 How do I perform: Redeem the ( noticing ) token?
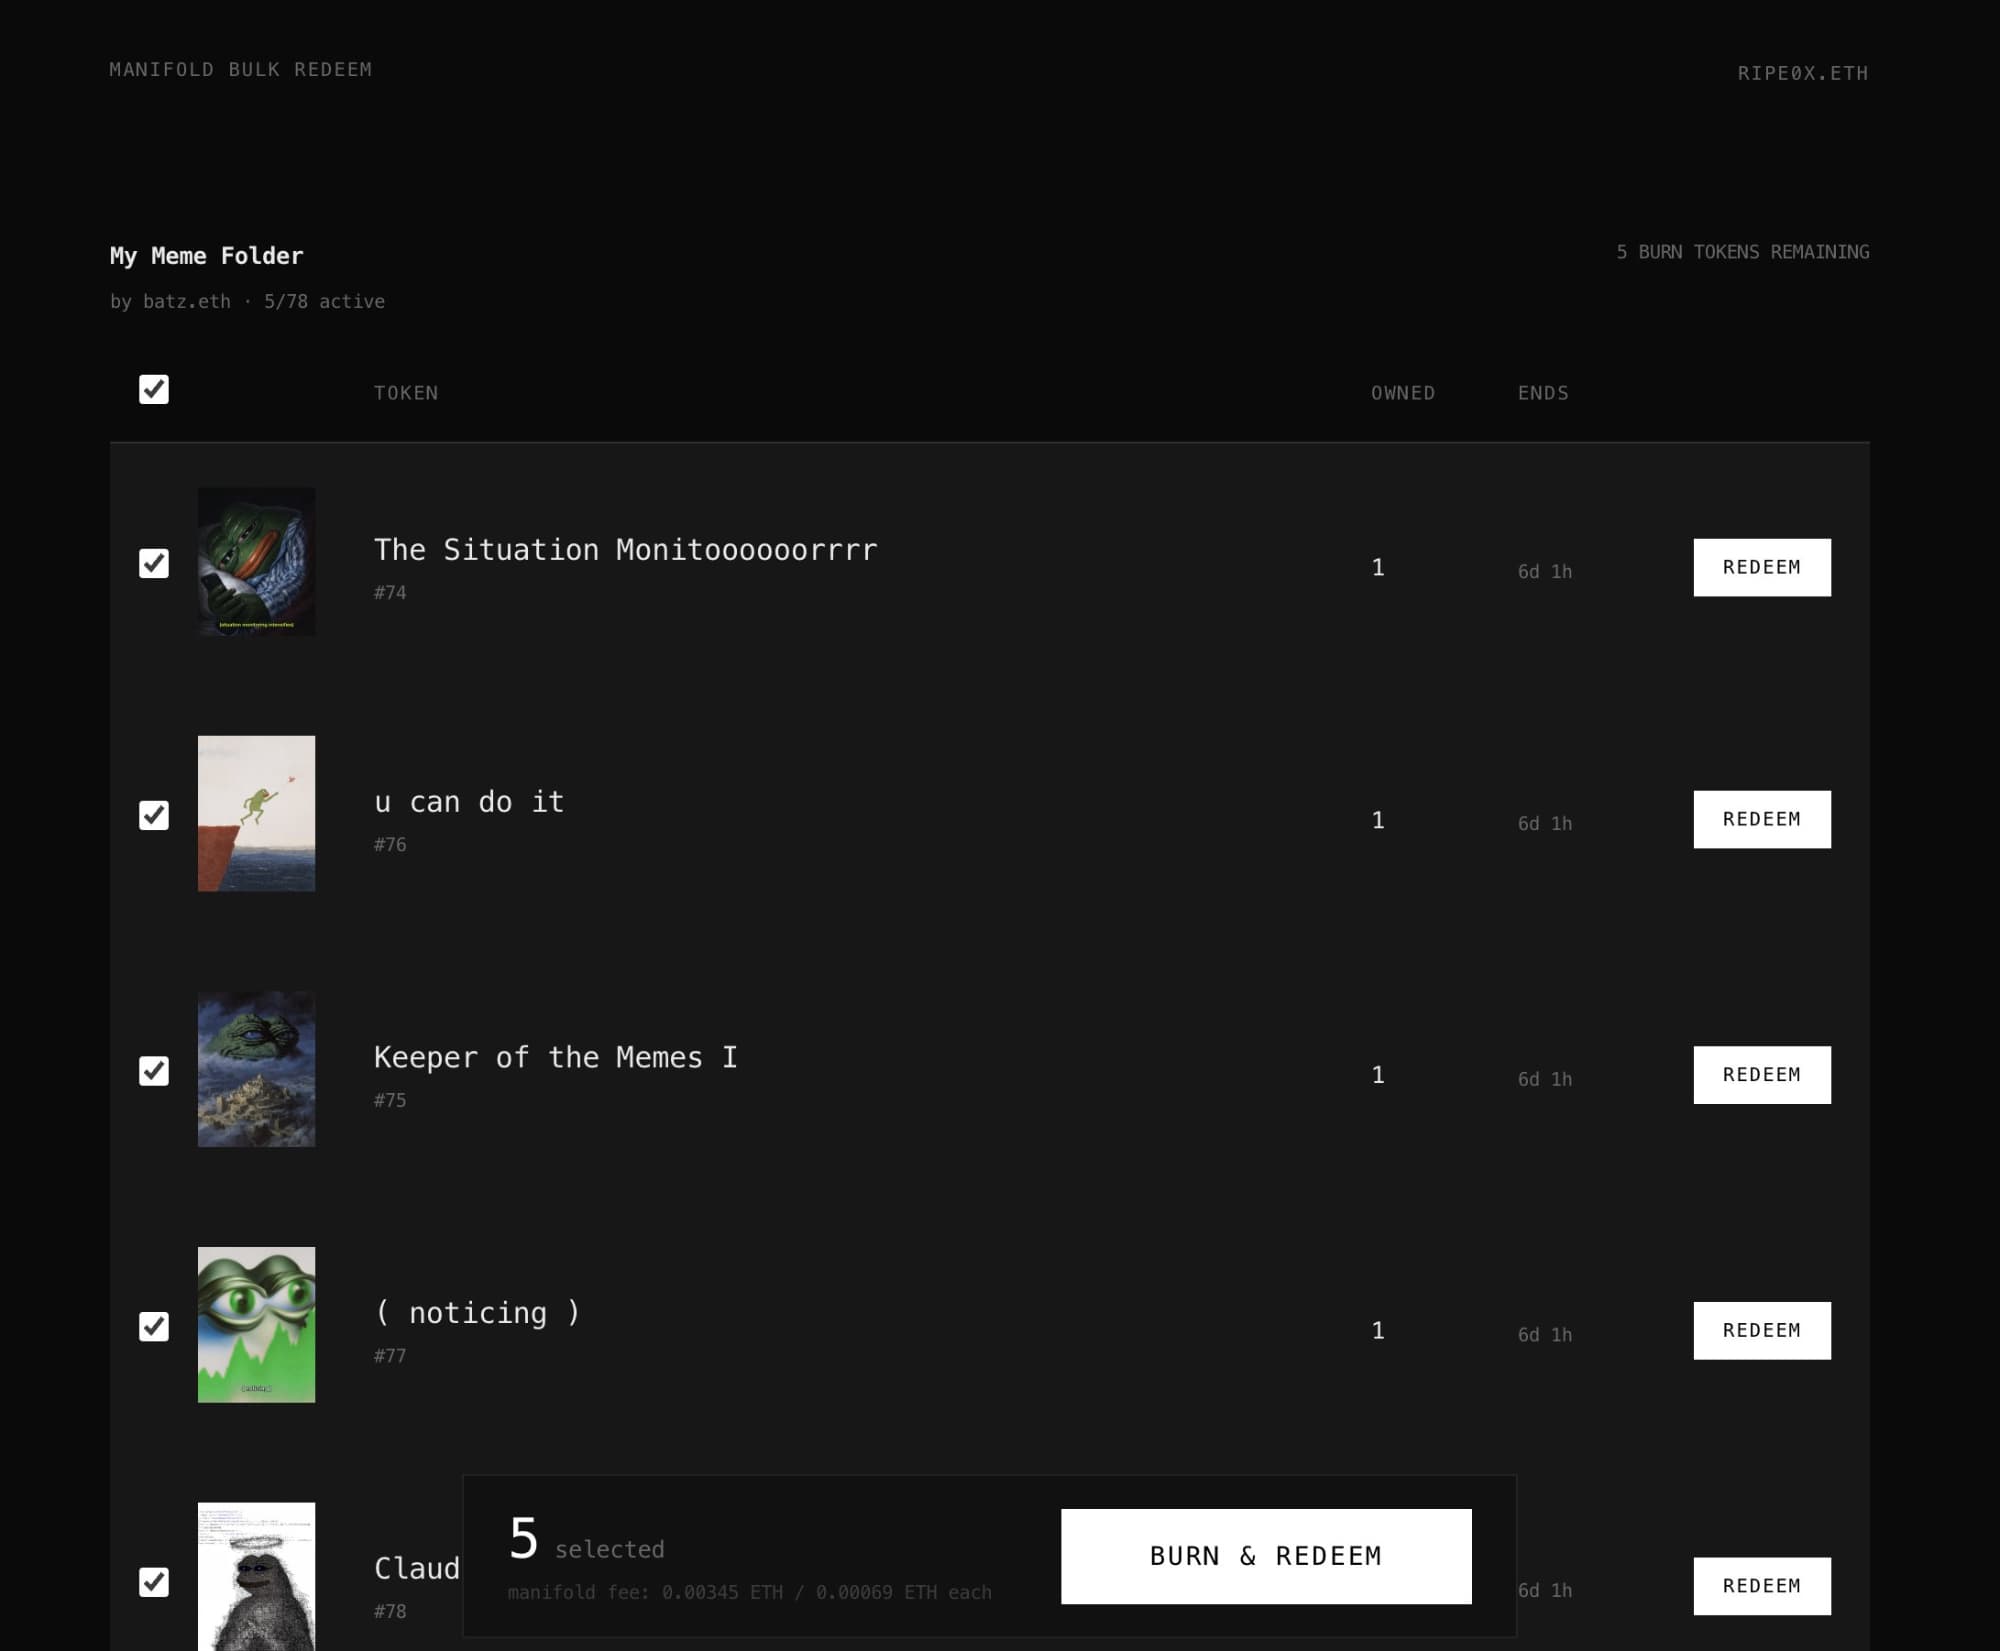(x=1762, y=1330)
